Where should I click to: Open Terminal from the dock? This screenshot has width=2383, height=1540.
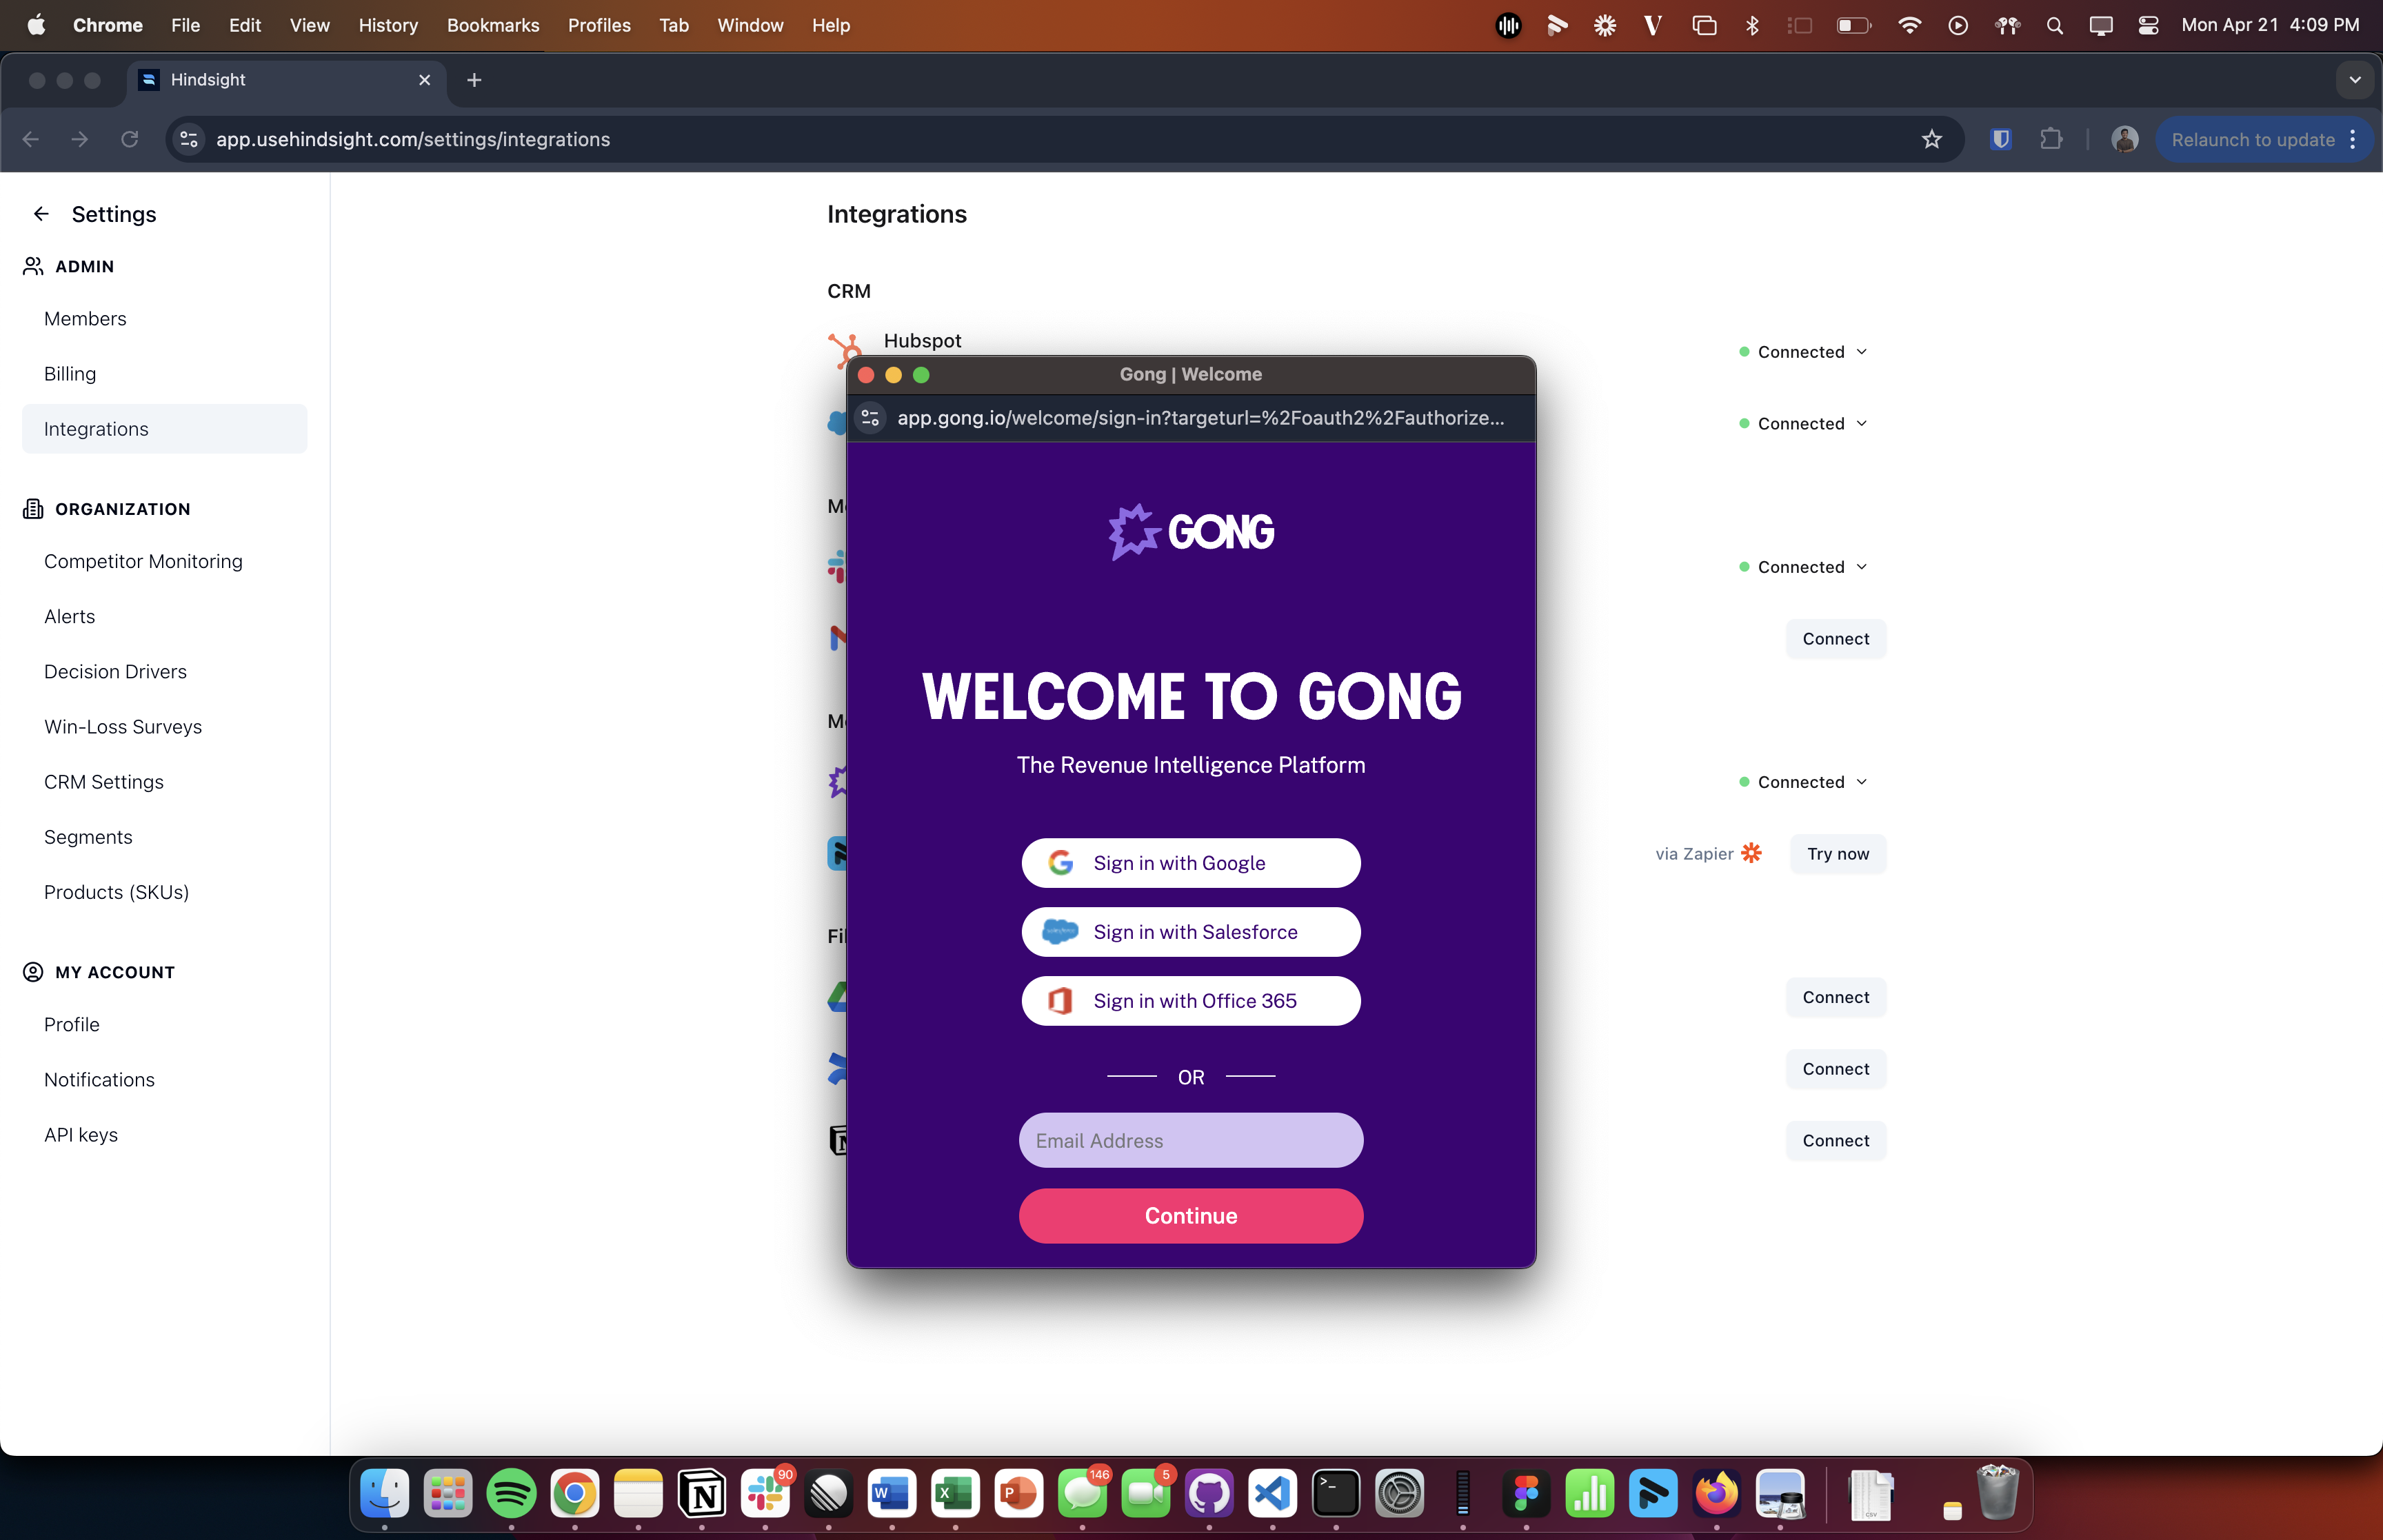[1336, 1494]
